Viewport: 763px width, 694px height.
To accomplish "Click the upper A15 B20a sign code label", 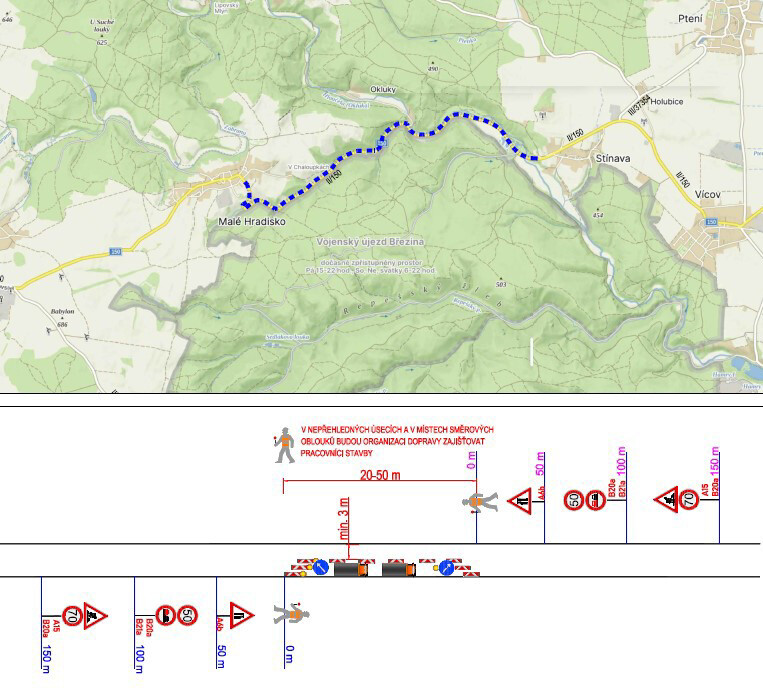I will [x=710, y=488].
